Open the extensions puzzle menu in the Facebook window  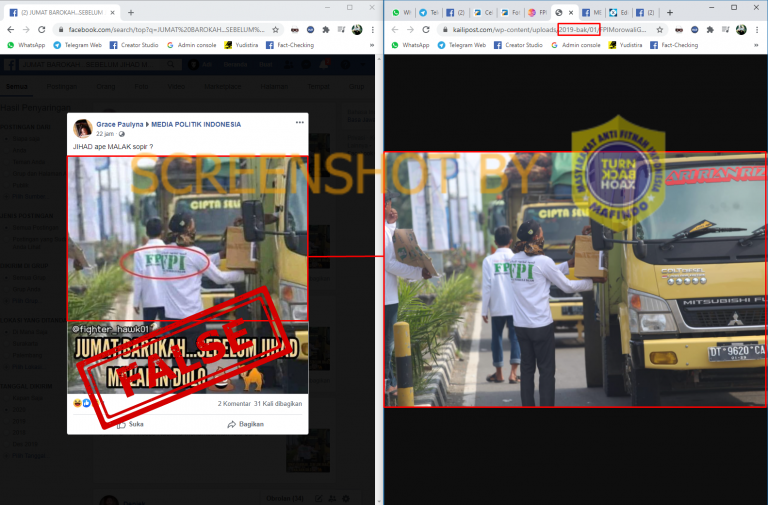click(x=326, y=30)
